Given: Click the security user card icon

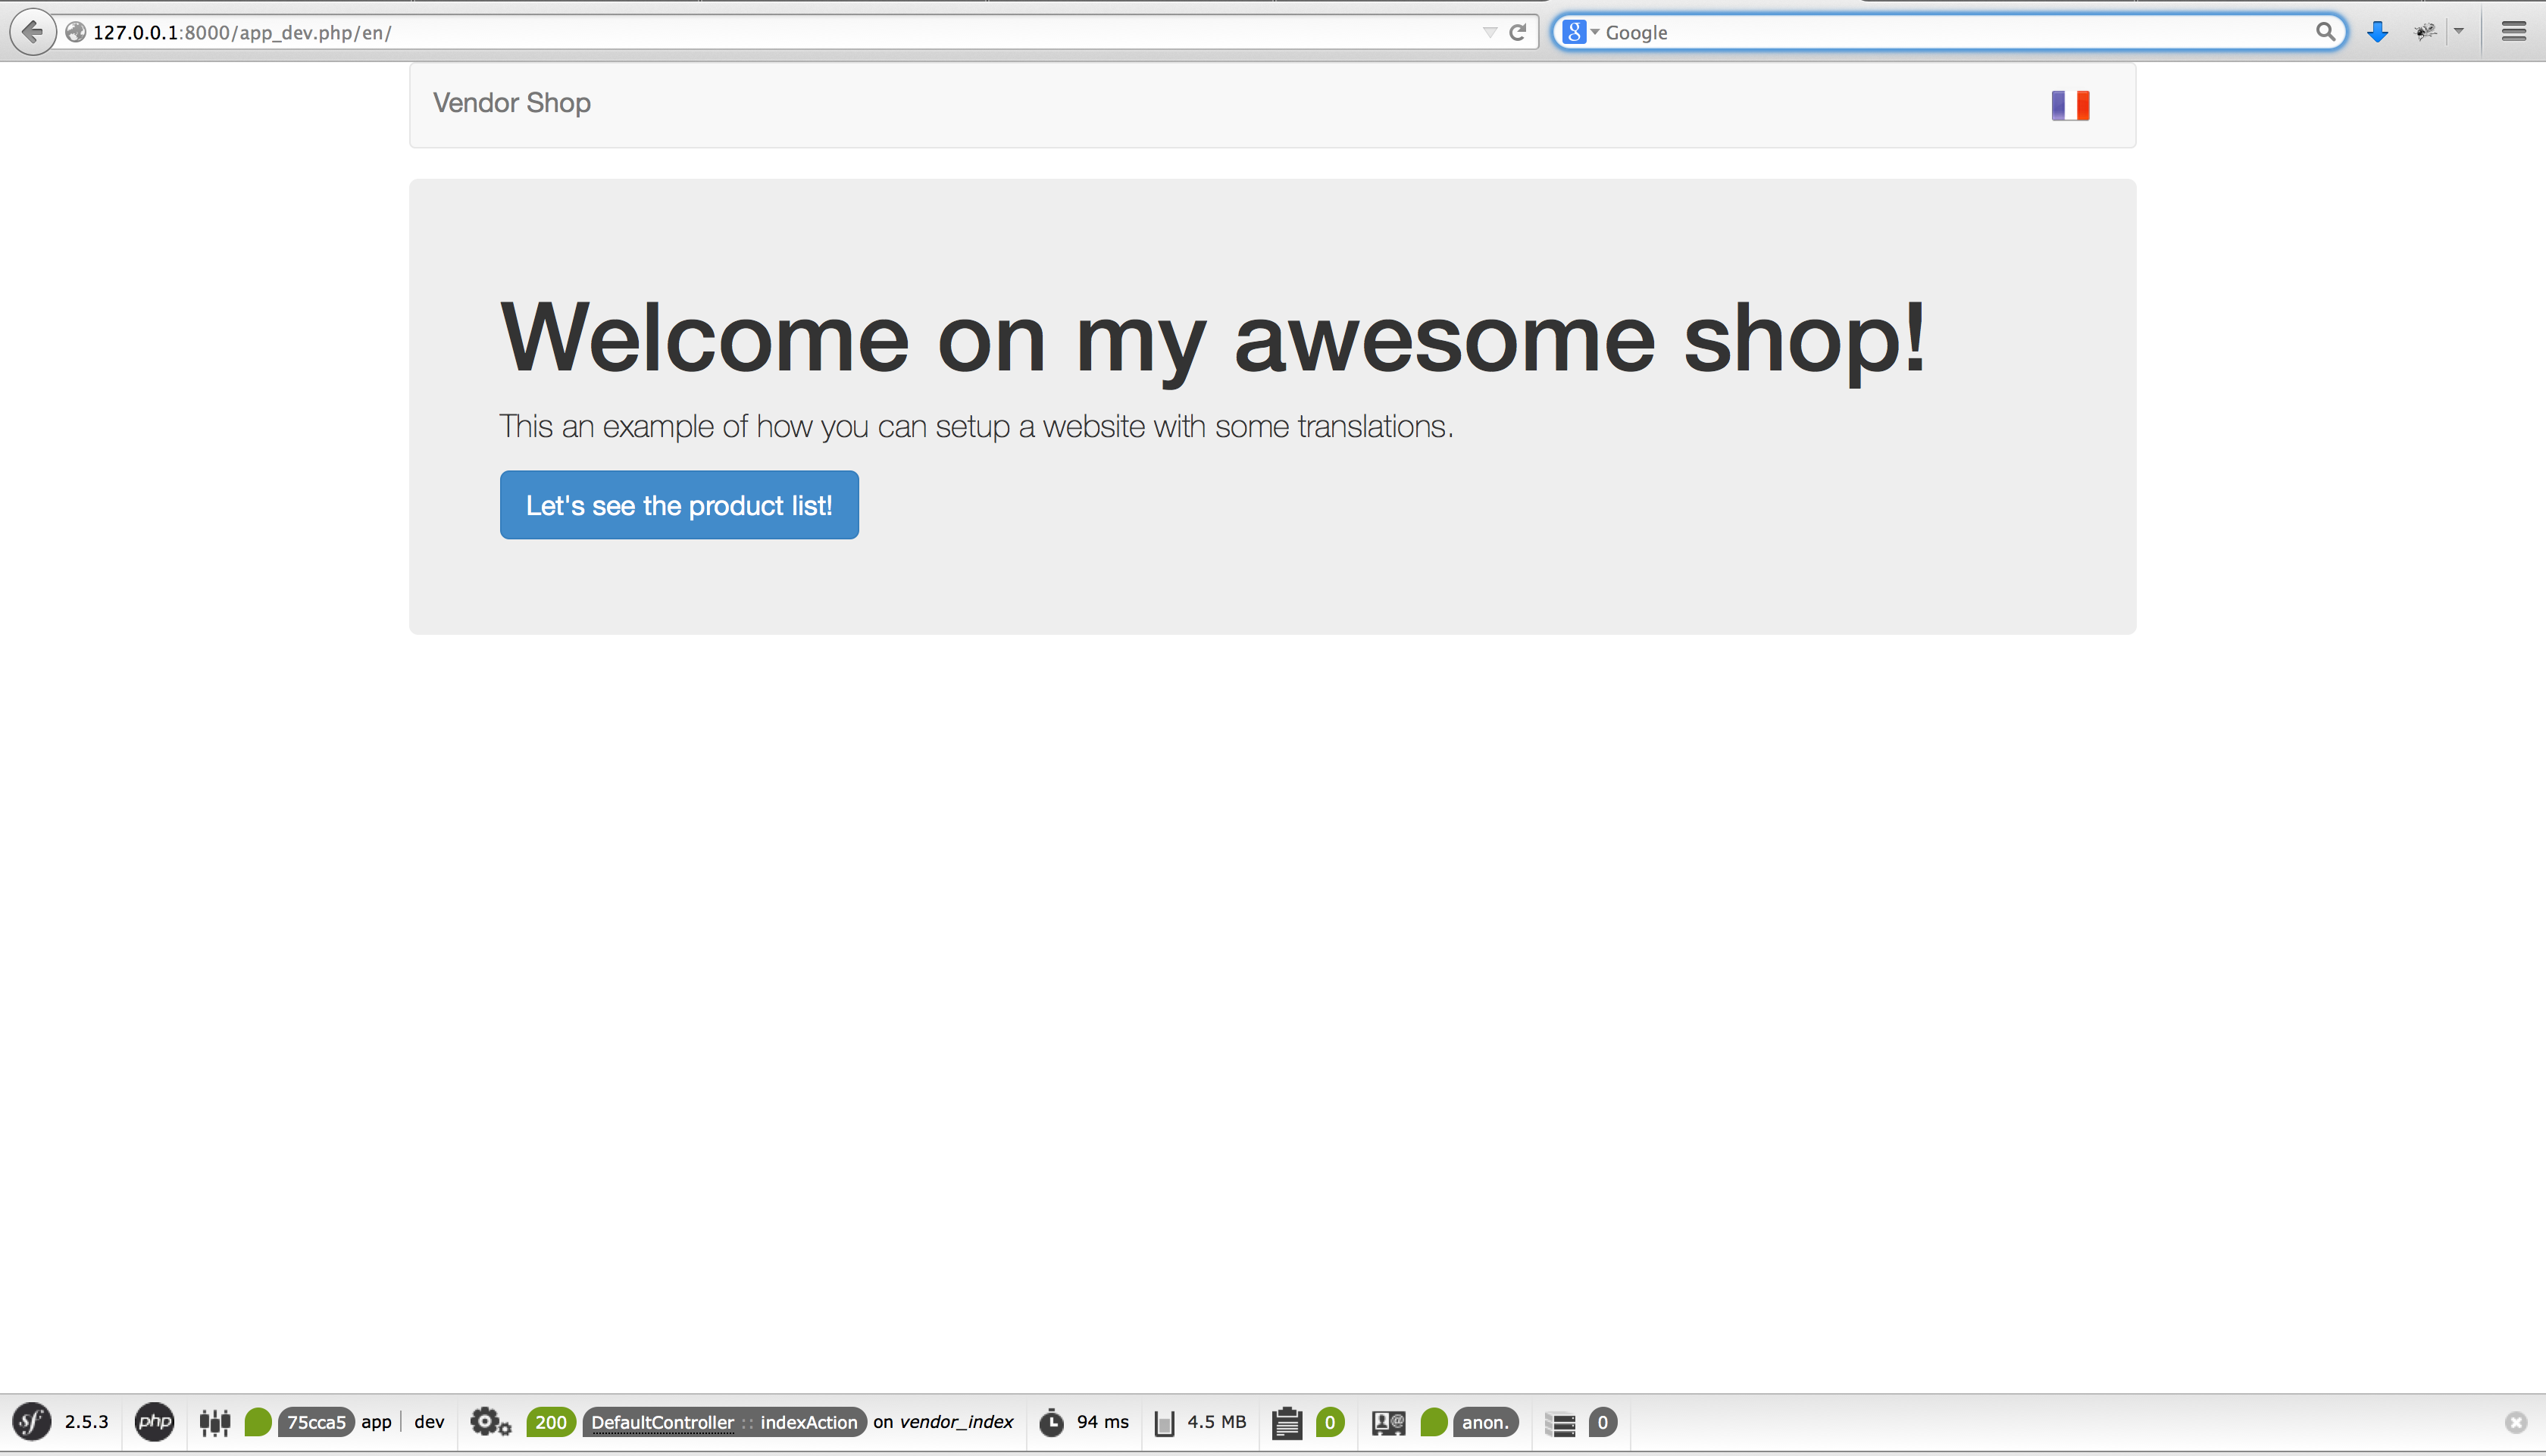Looking at the screenshot, I should (x=1388, y=1422).
